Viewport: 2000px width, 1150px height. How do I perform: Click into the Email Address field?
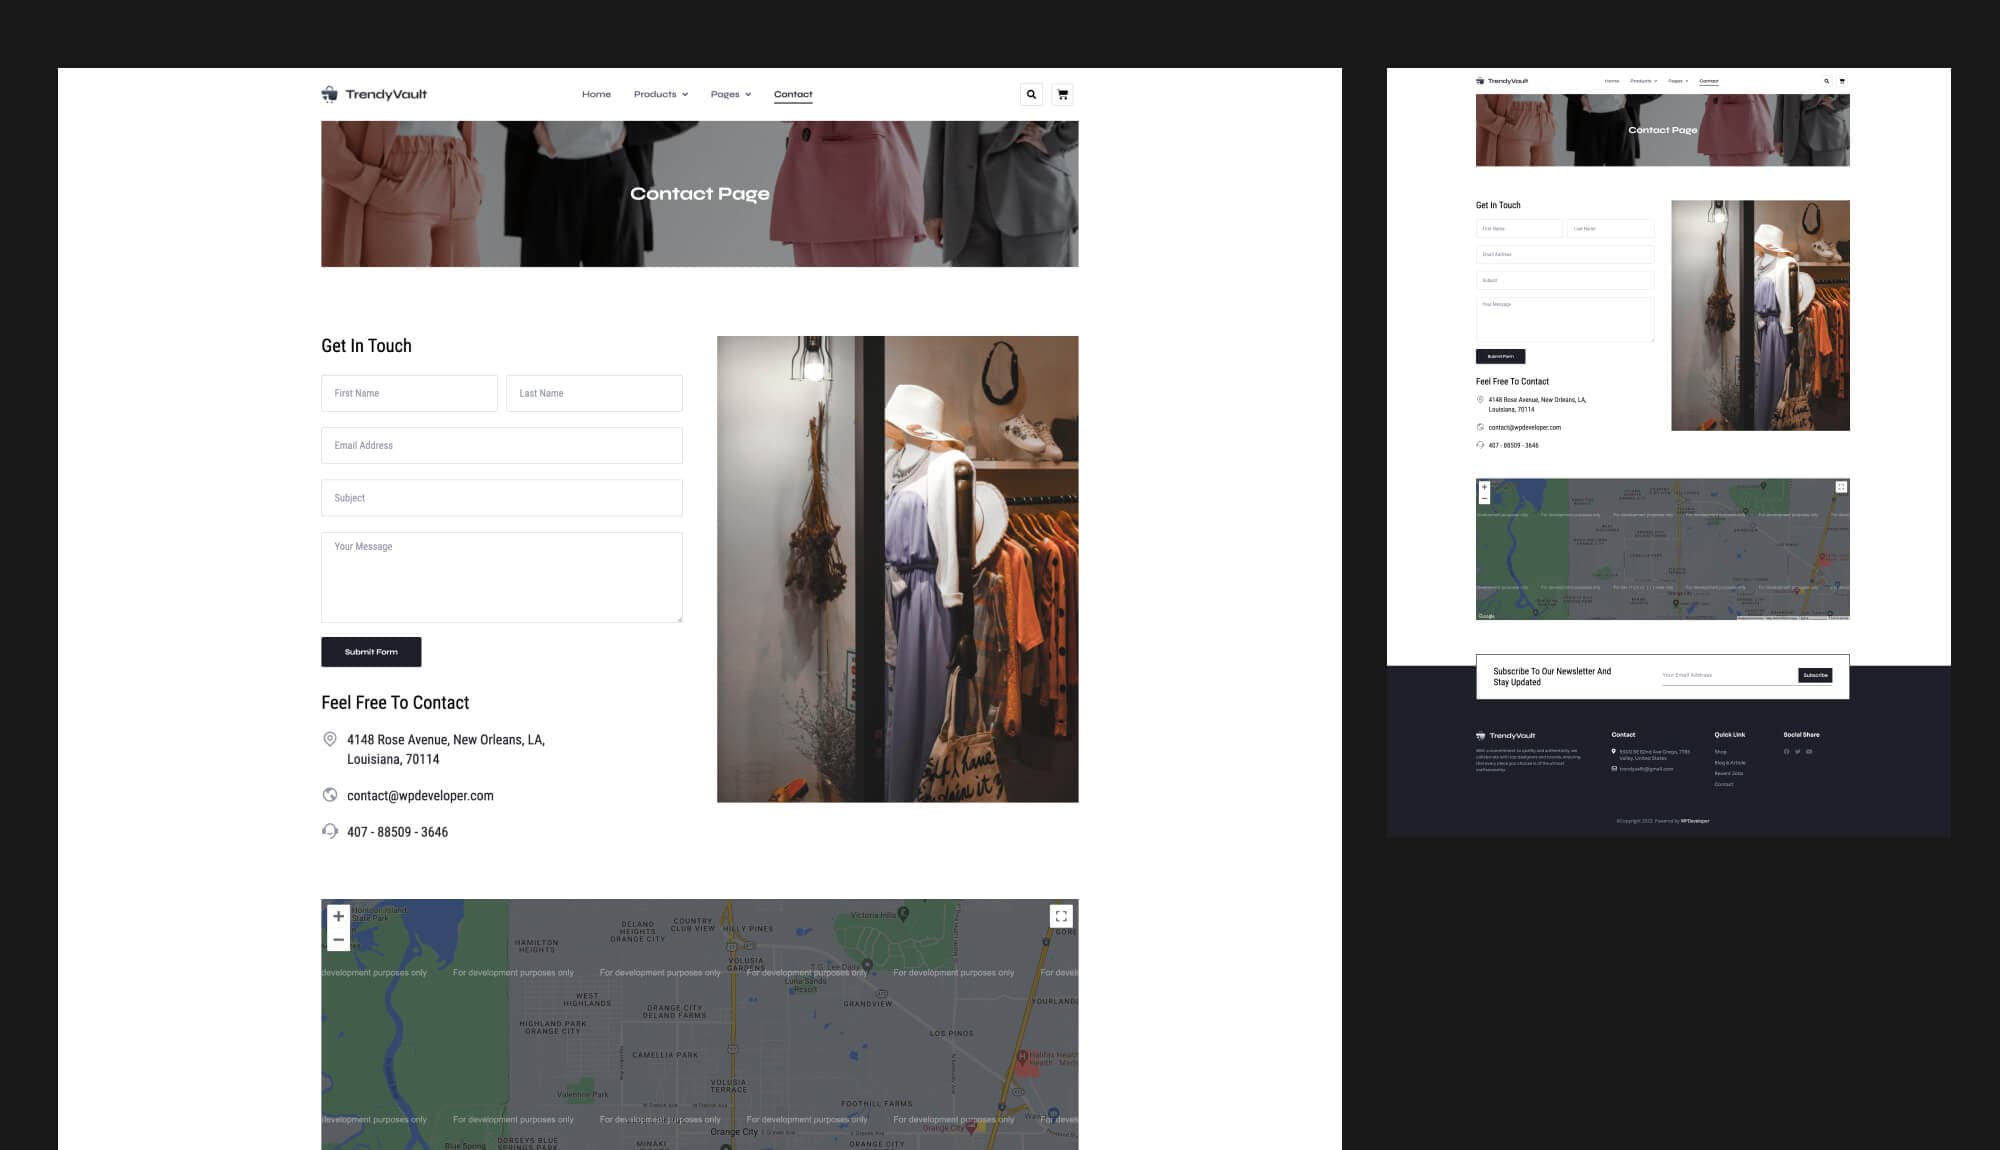point(501,445)
